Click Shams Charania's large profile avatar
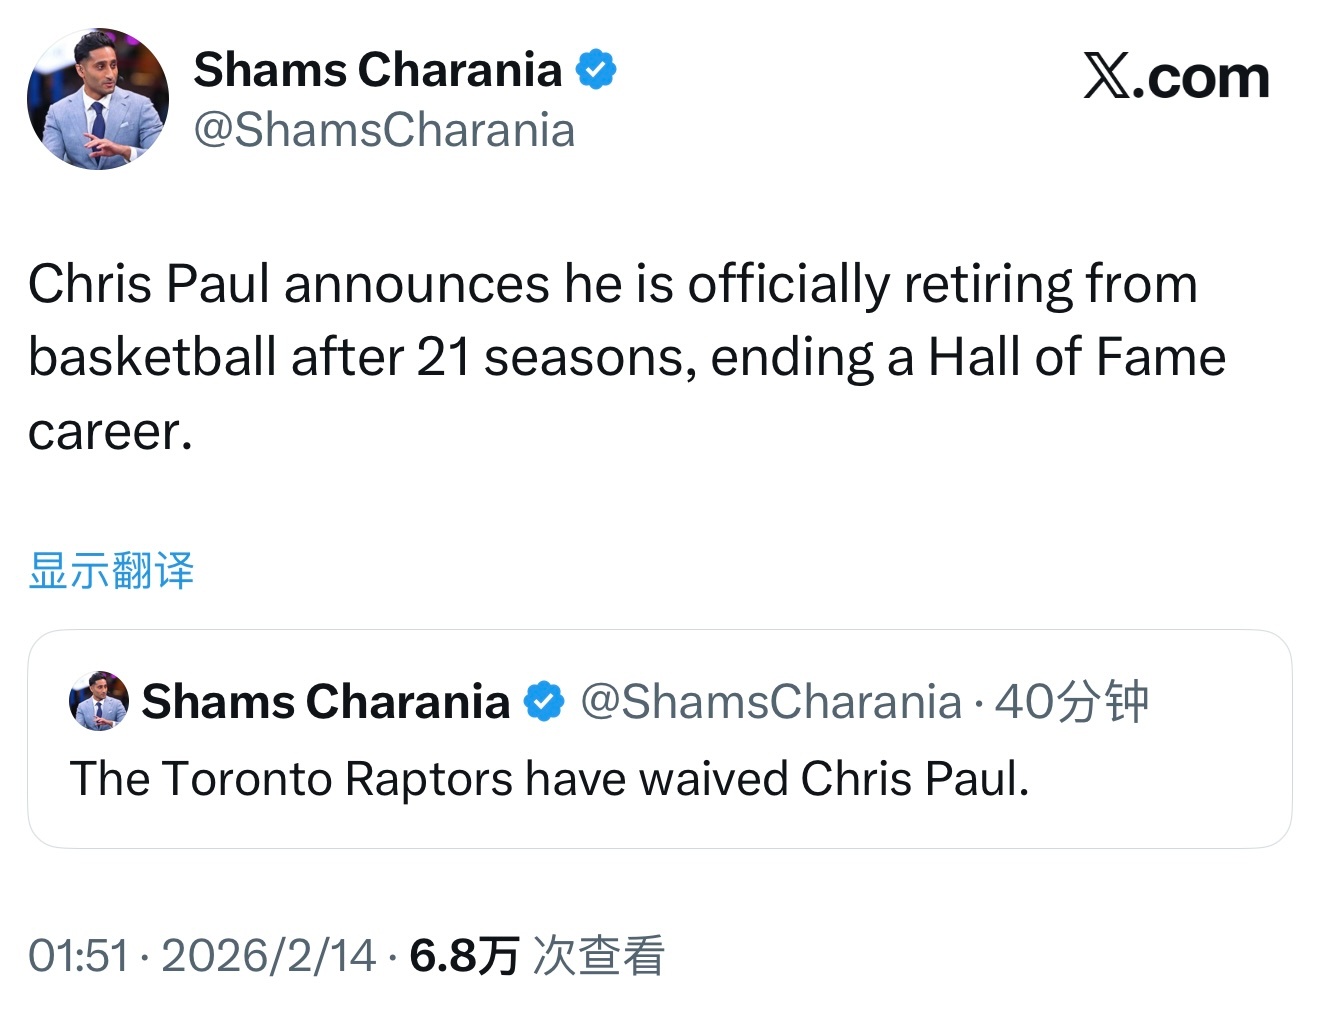The image size is (1320, 1019). tap(98, 99)
